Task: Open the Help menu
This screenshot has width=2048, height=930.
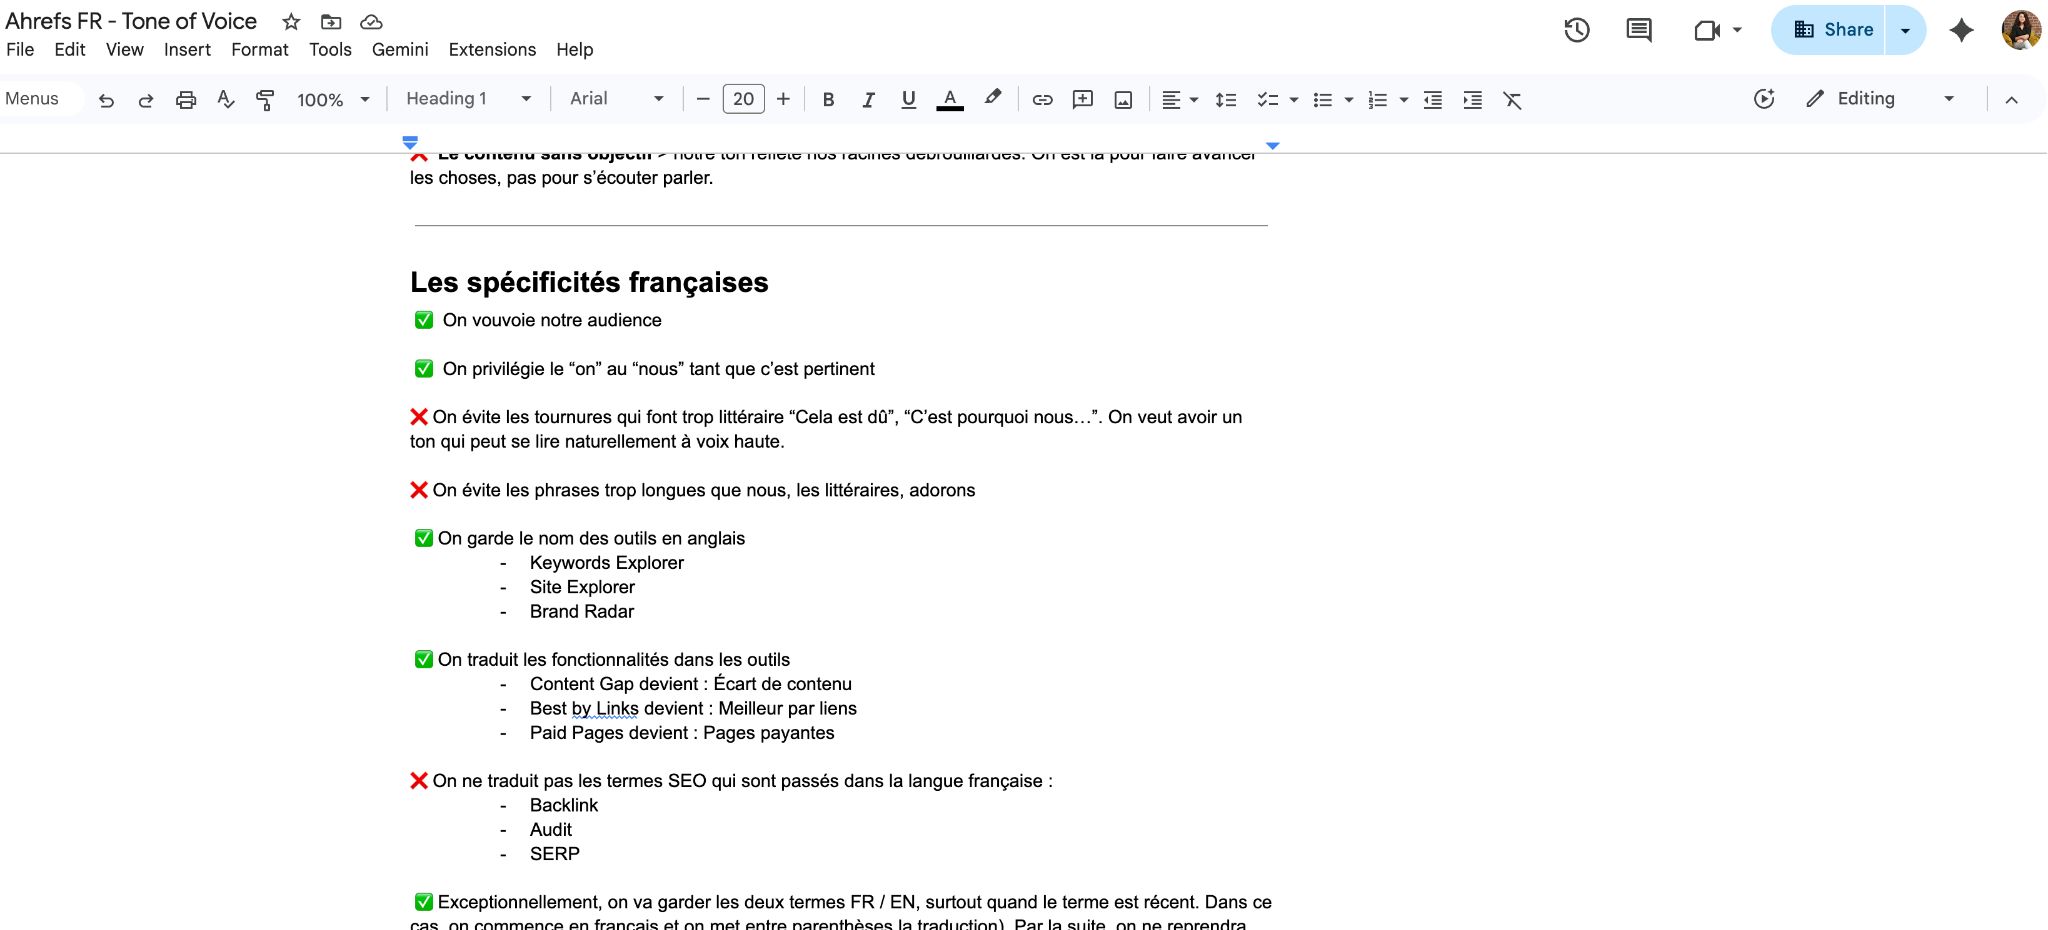Action: (575, 50)
